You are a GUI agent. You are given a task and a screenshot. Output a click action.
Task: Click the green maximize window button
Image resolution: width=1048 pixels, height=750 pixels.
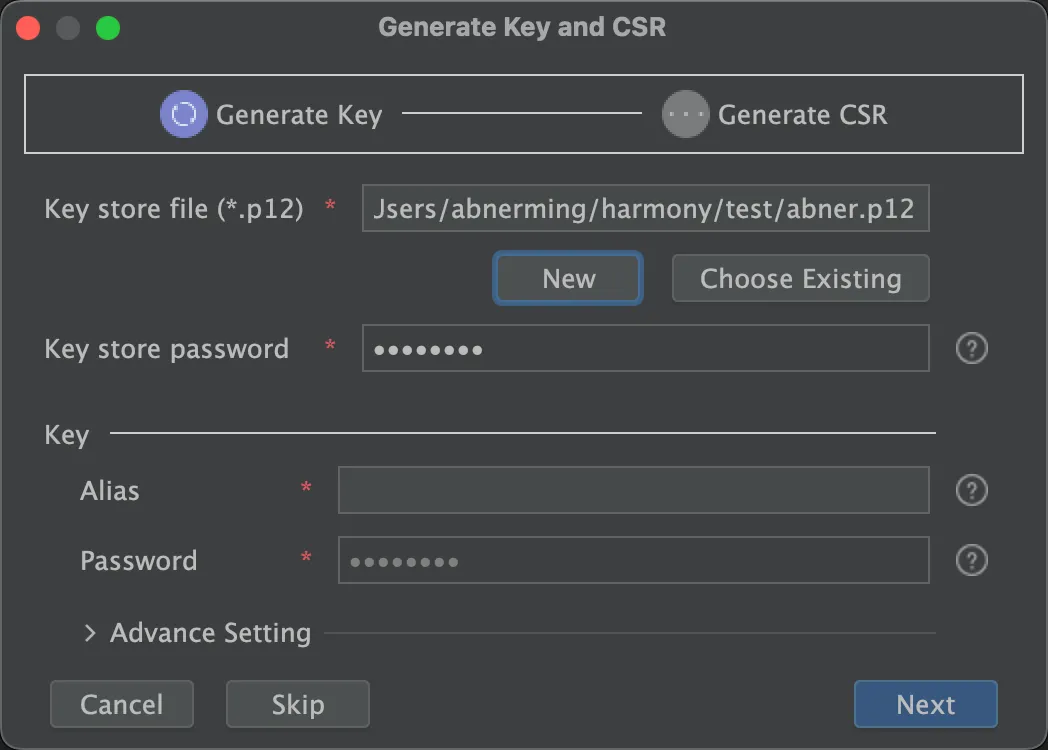pos(108,27)
